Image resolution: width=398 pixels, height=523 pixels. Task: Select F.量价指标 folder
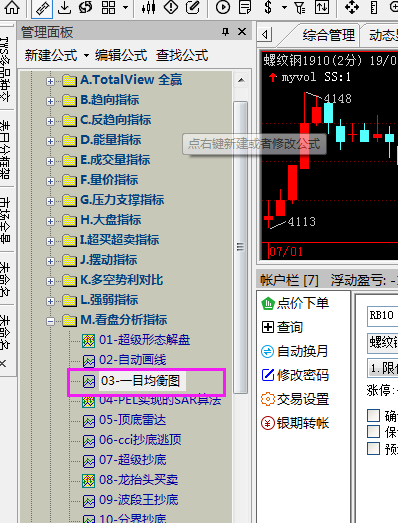(x=109, y=180)
